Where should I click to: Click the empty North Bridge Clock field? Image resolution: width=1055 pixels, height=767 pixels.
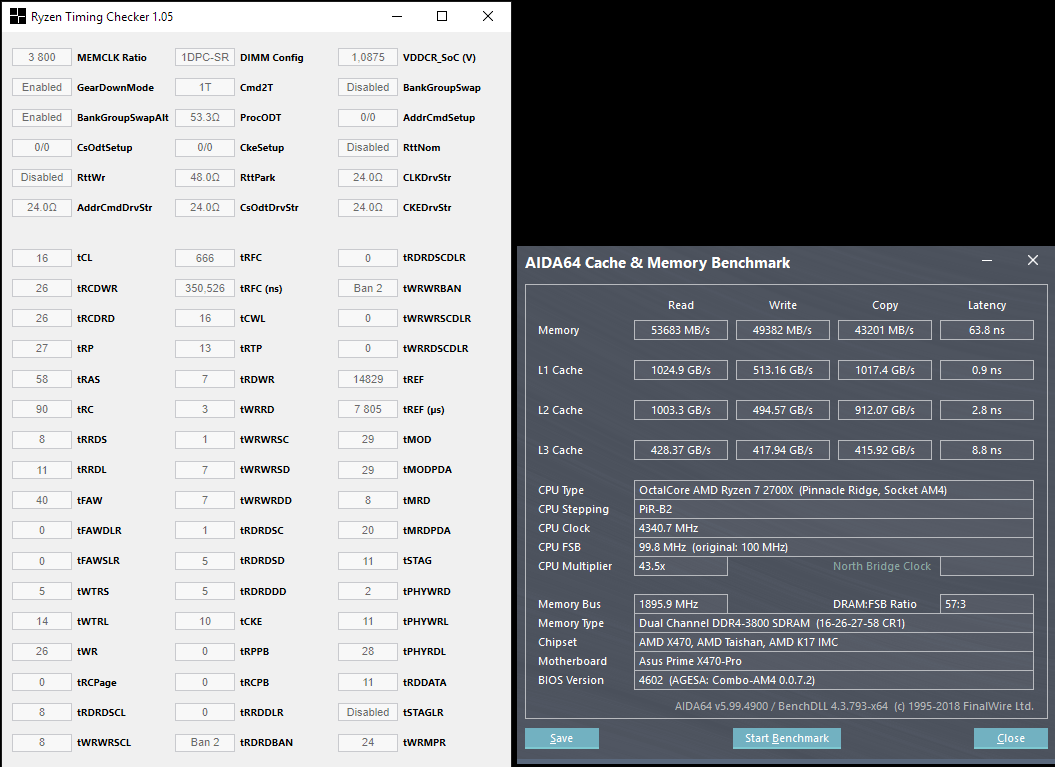pyautogui.click(x=986, y=566)
